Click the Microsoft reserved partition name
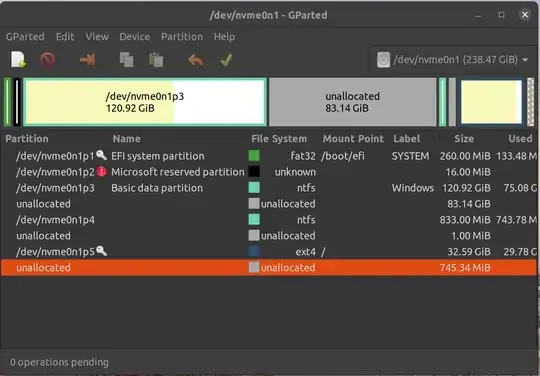 tap(178, 172)
